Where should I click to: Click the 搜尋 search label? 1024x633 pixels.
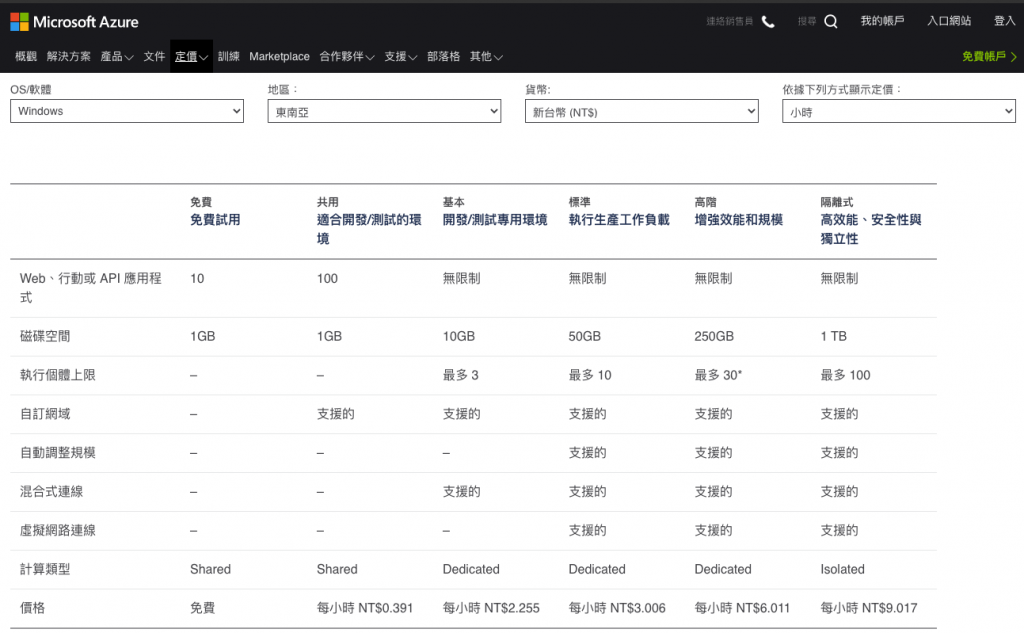[x=807, y=22]
